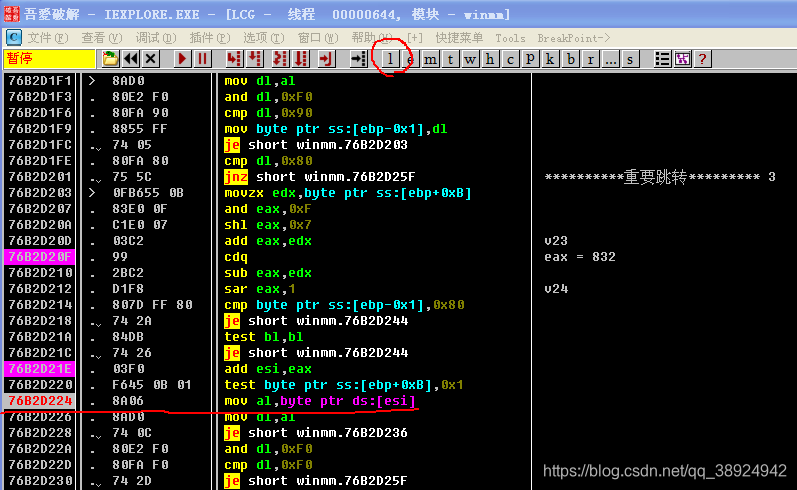Select breakpoint address 76B2D21E
Viewport: 797px width, 490px height.
(x=40, y=369)
